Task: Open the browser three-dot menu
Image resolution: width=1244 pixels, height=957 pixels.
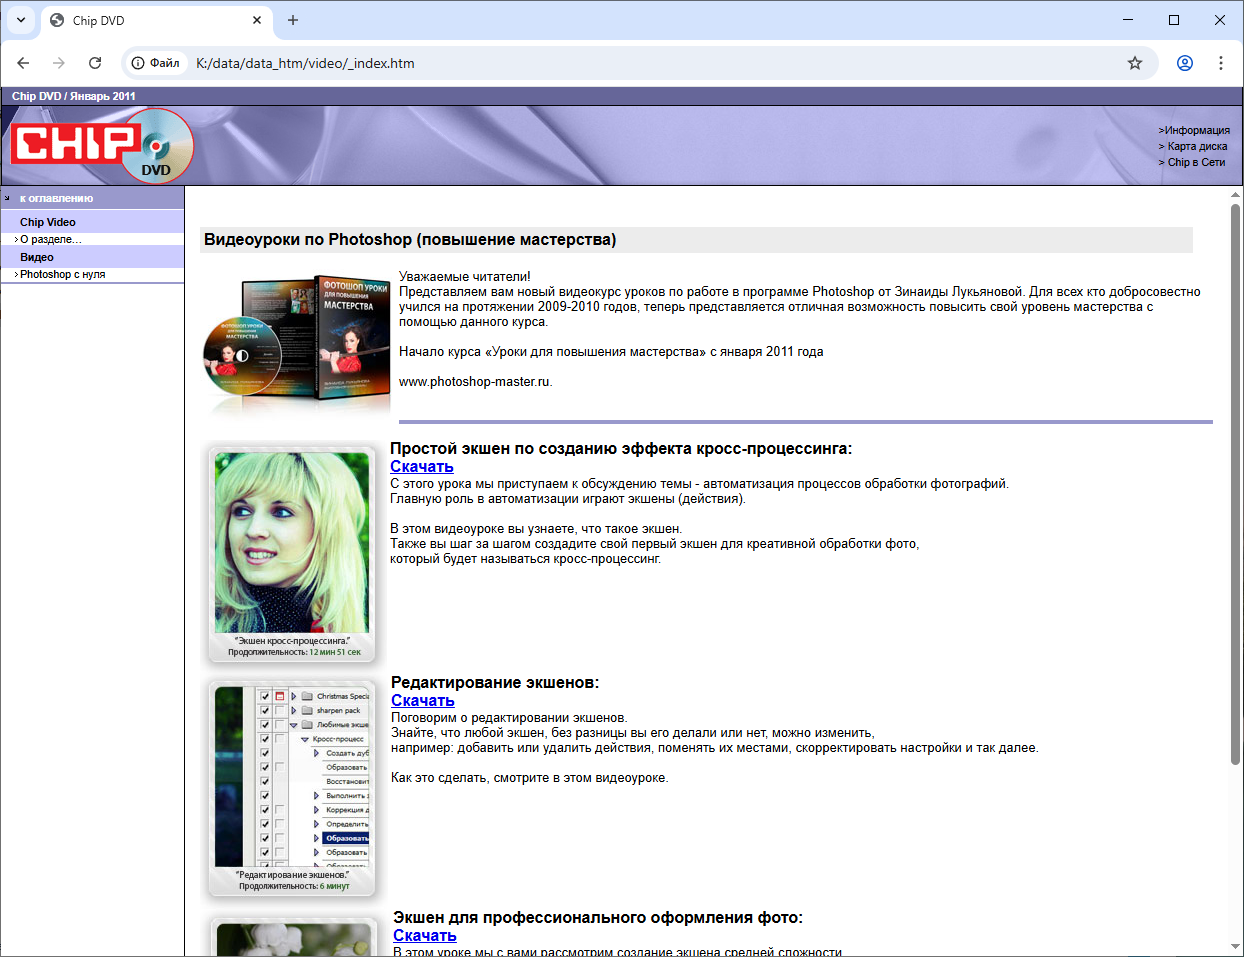Action: point(1221,63)
